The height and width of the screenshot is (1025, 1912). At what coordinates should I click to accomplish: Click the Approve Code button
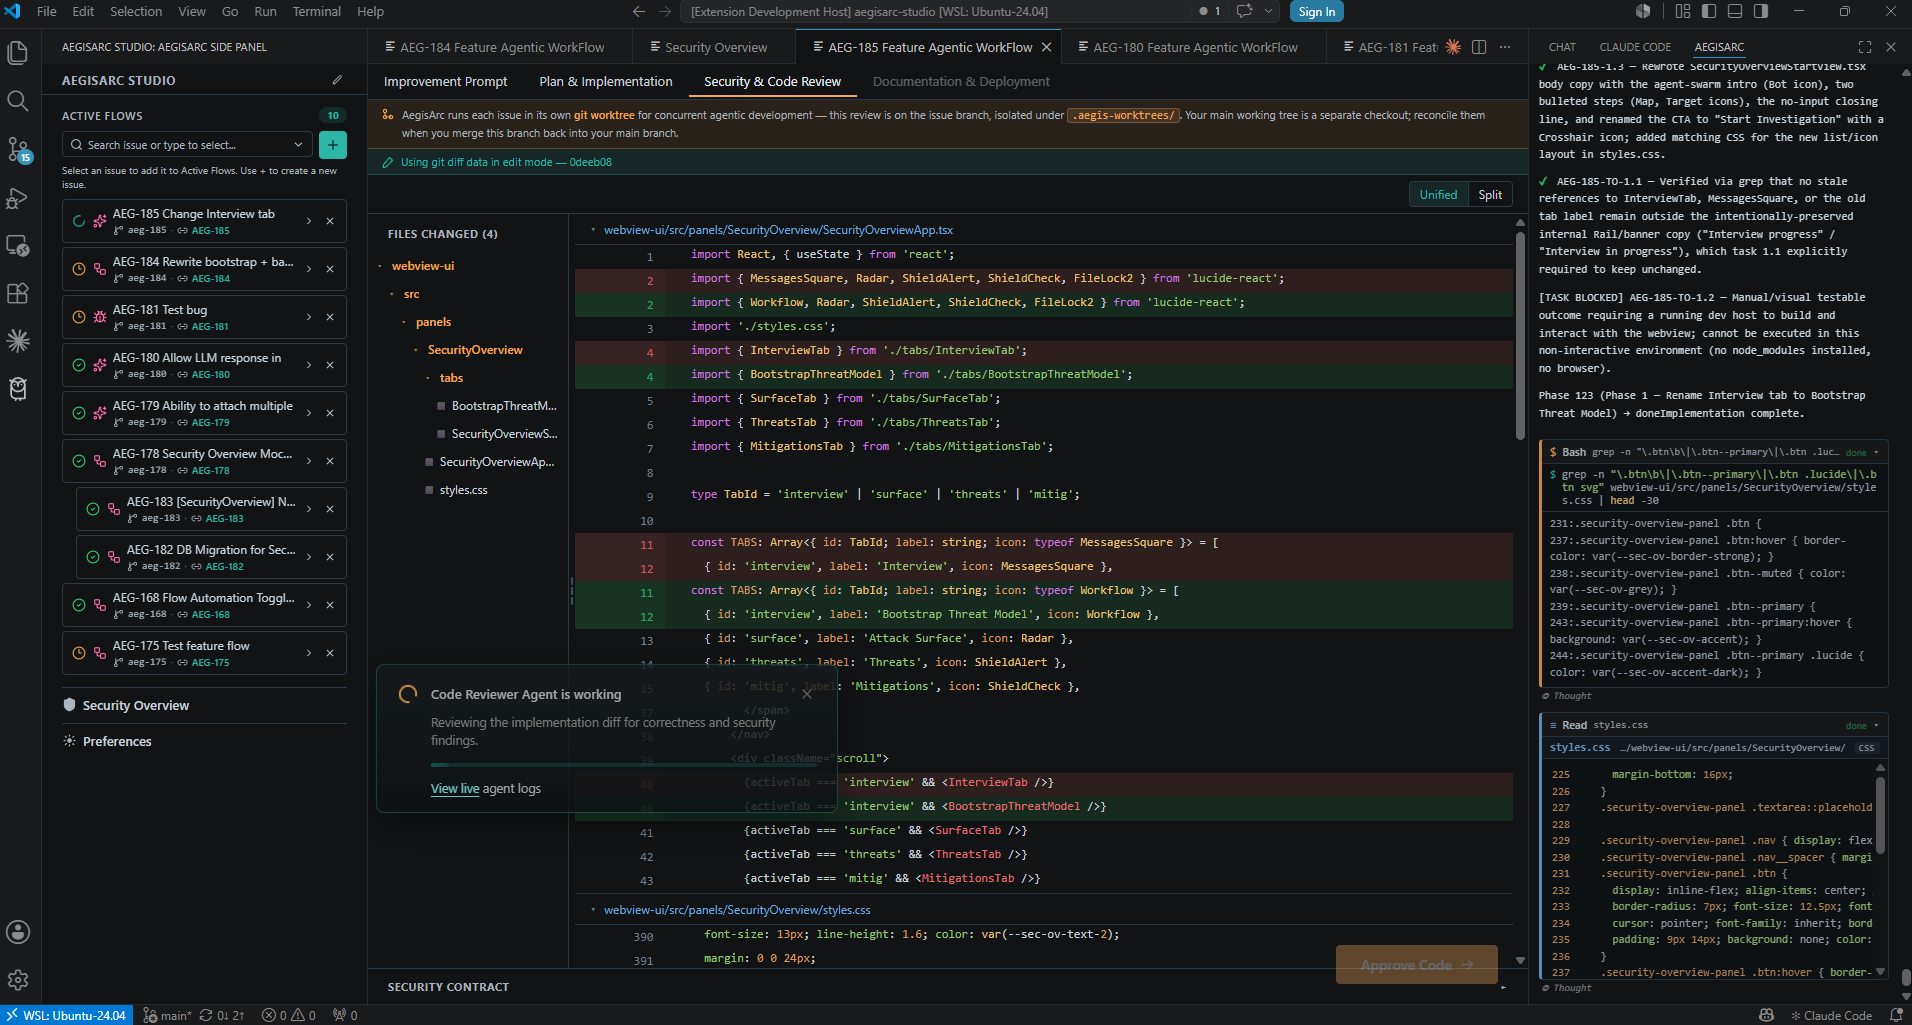coord(1416,965)
